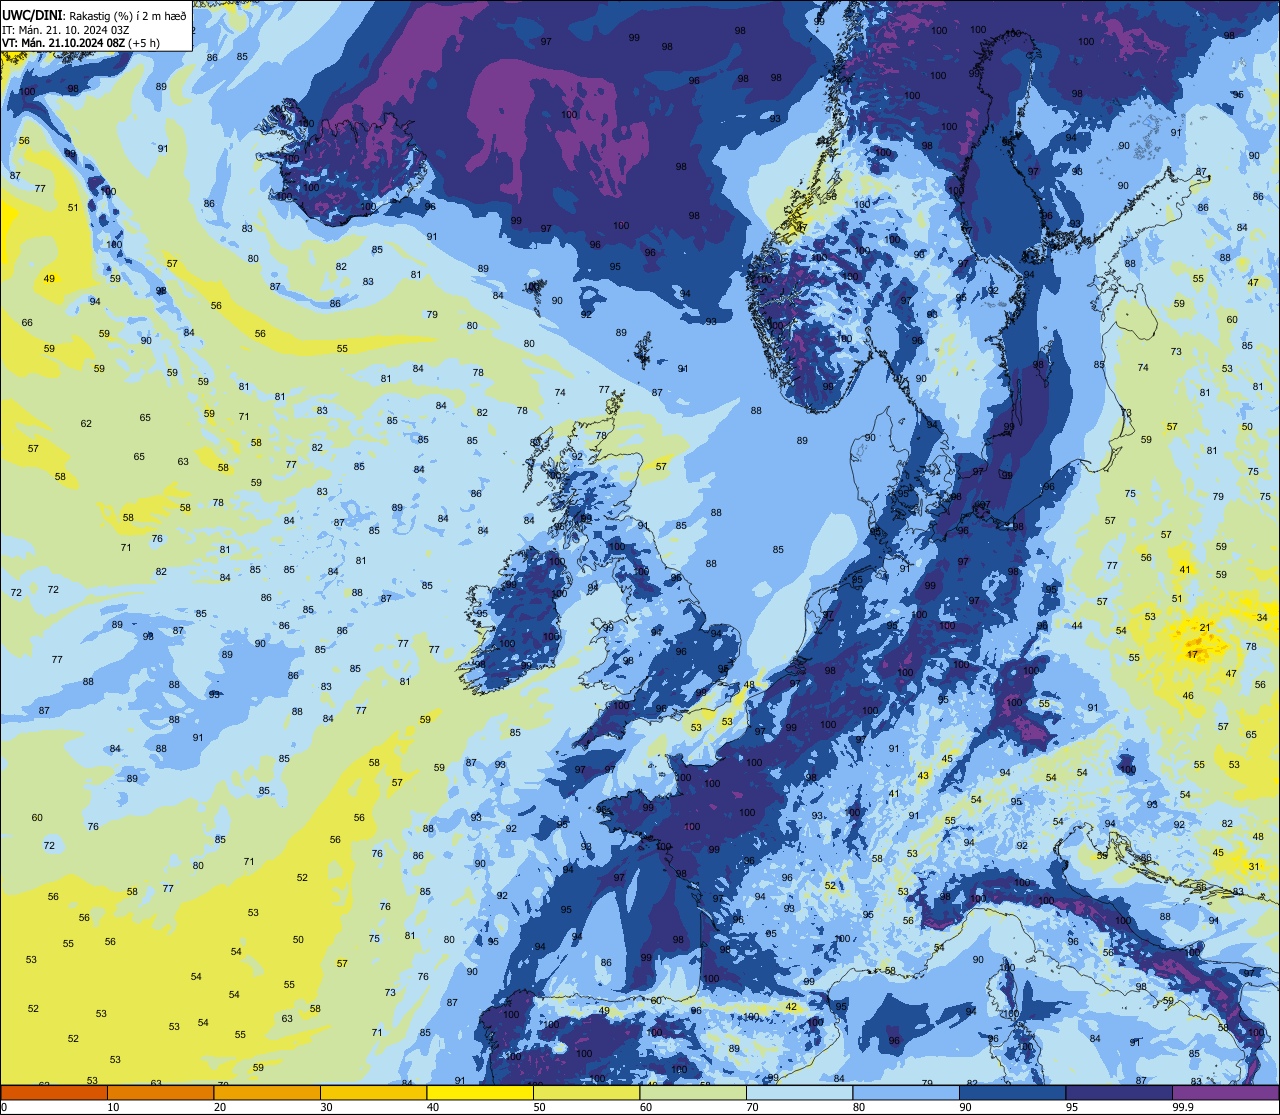Click the humidity value "46" on the map
The height and width of the screenshot is (1115, 1280).
(x=1188, y=695)
